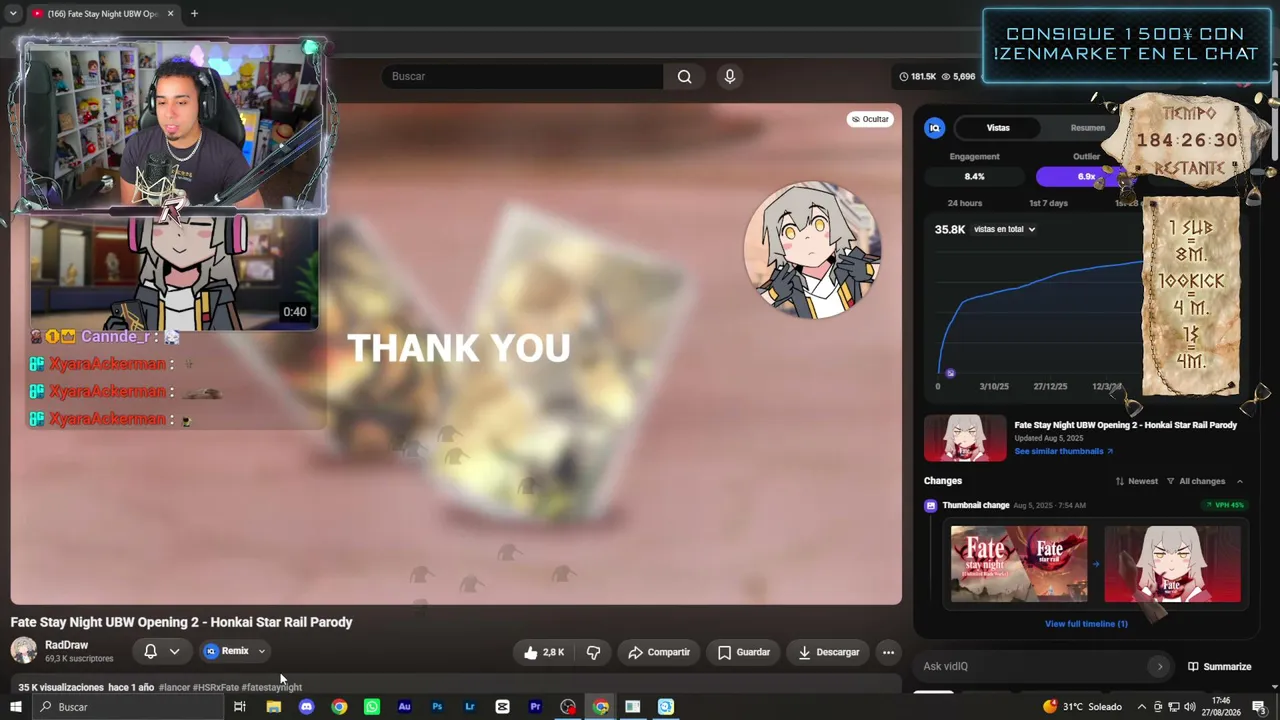Open the three-dot more actions menu

[888, 652]
